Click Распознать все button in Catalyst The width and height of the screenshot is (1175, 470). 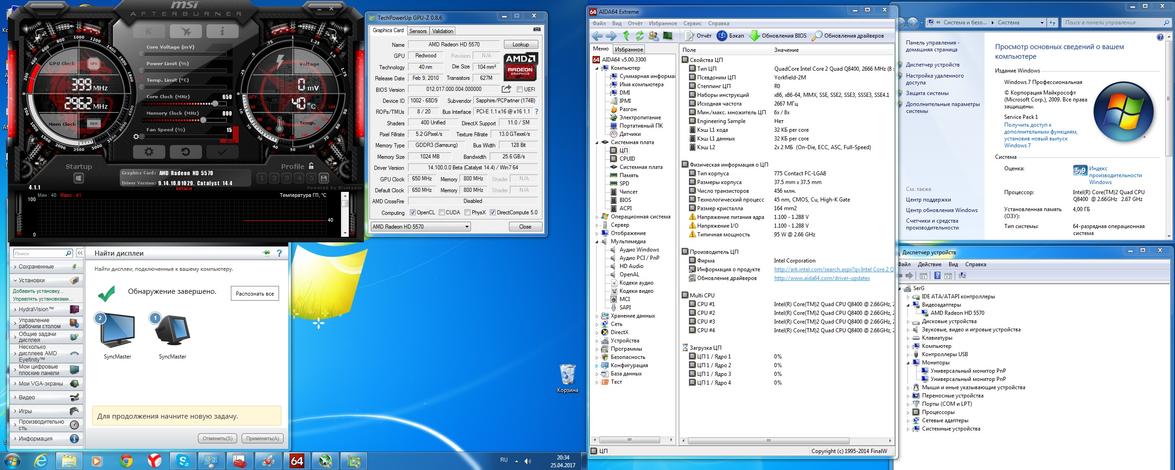point(255,294)
